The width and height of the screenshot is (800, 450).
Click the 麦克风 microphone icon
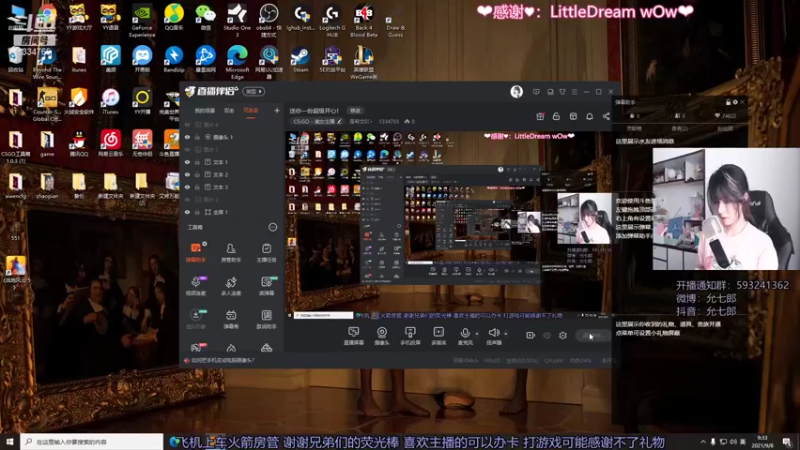click(465, 333)
